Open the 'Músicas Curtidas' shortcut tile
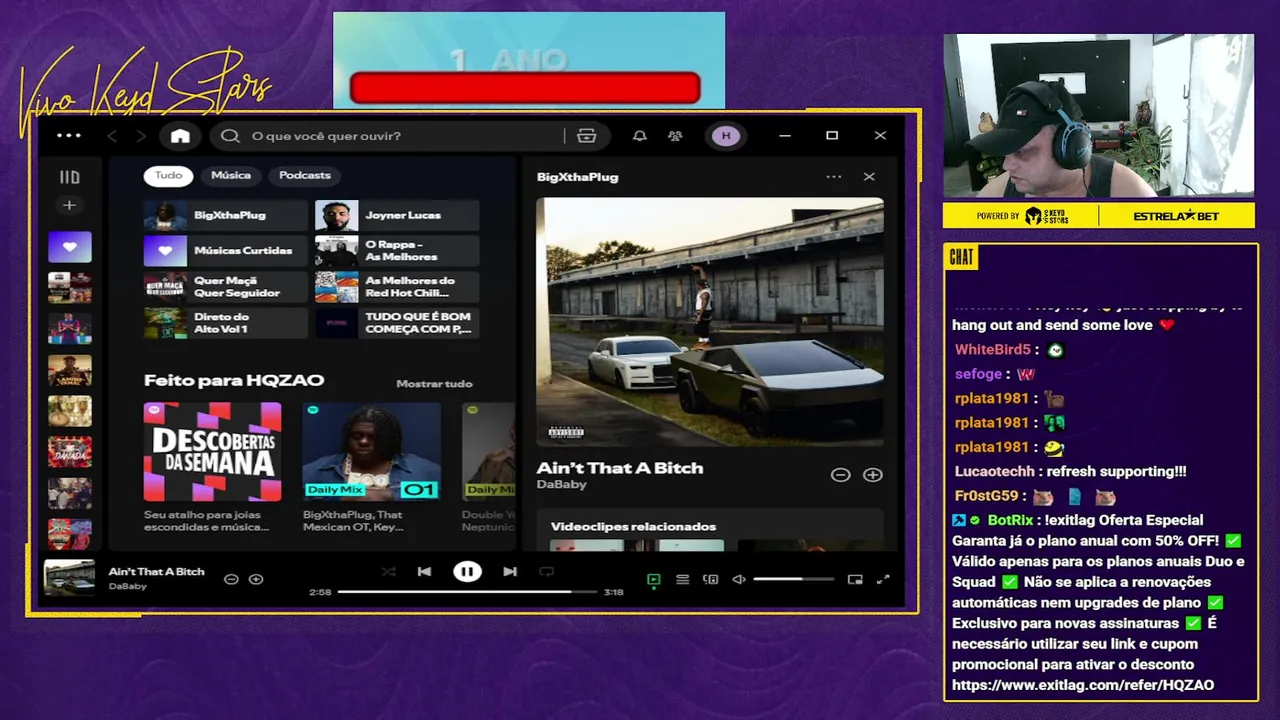The height and width of the screenshot is (720, 1280). coord(226,251)
